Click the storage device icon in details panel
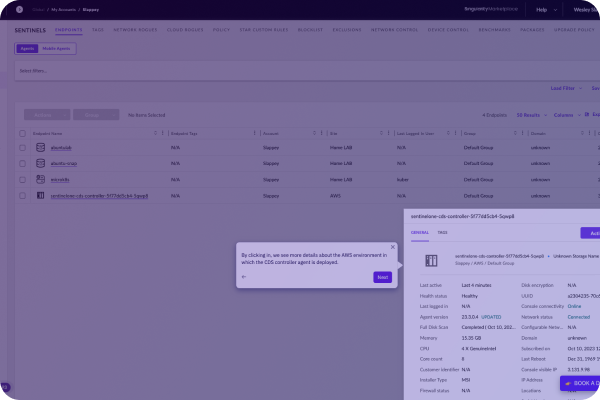Image resolution: width=600 pixels, height=400 pixels. tap(430, 261)
